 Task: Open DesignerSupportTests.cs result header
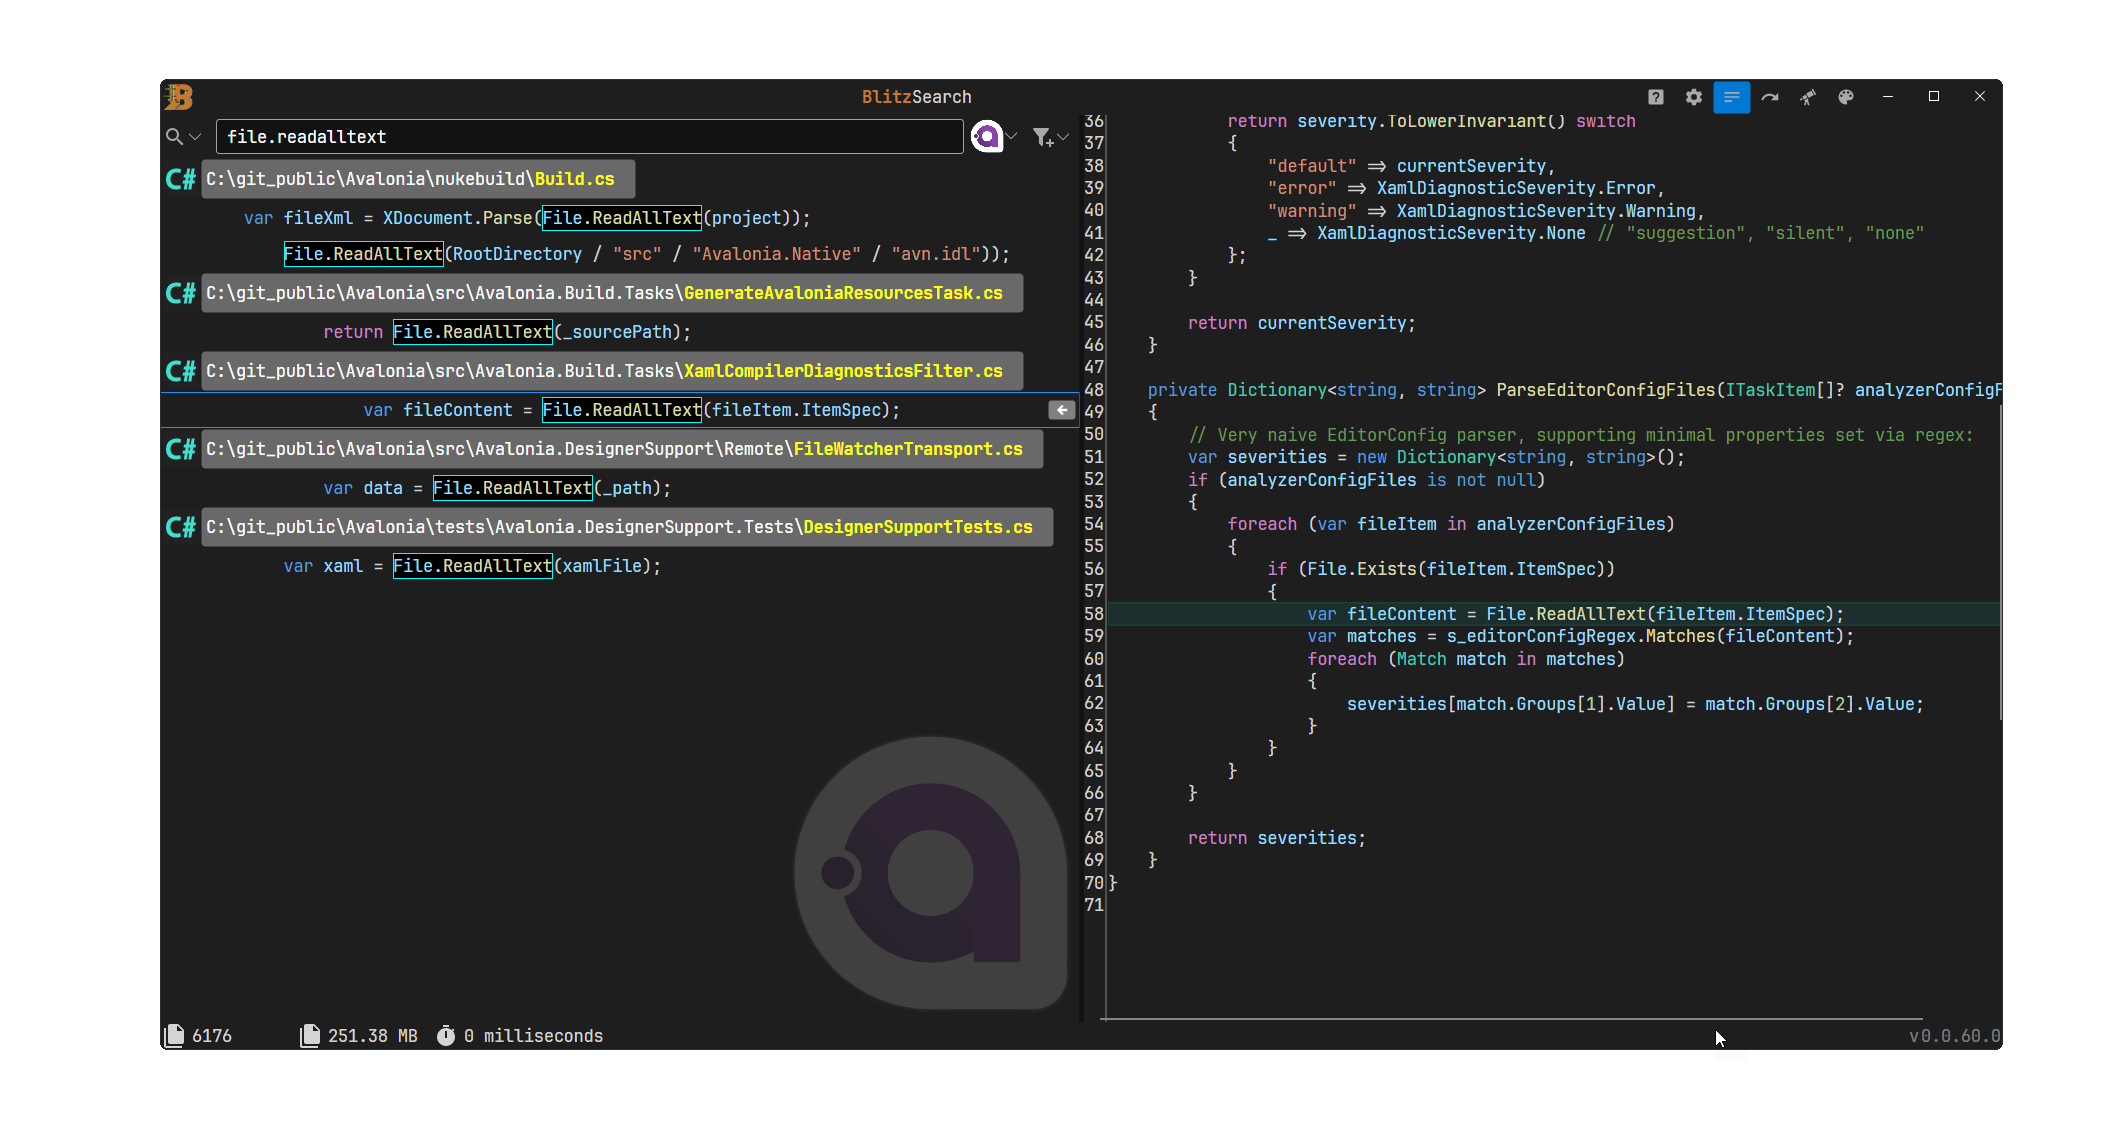[x=627, y=527]
